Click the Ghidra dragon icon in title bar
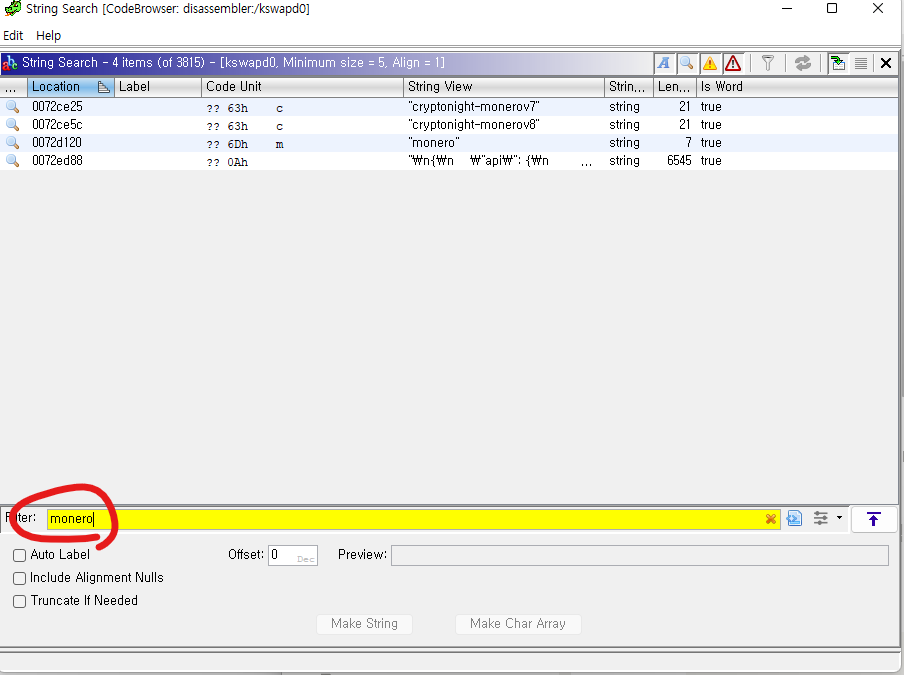The image size is (904, 675). click(13, 9)
